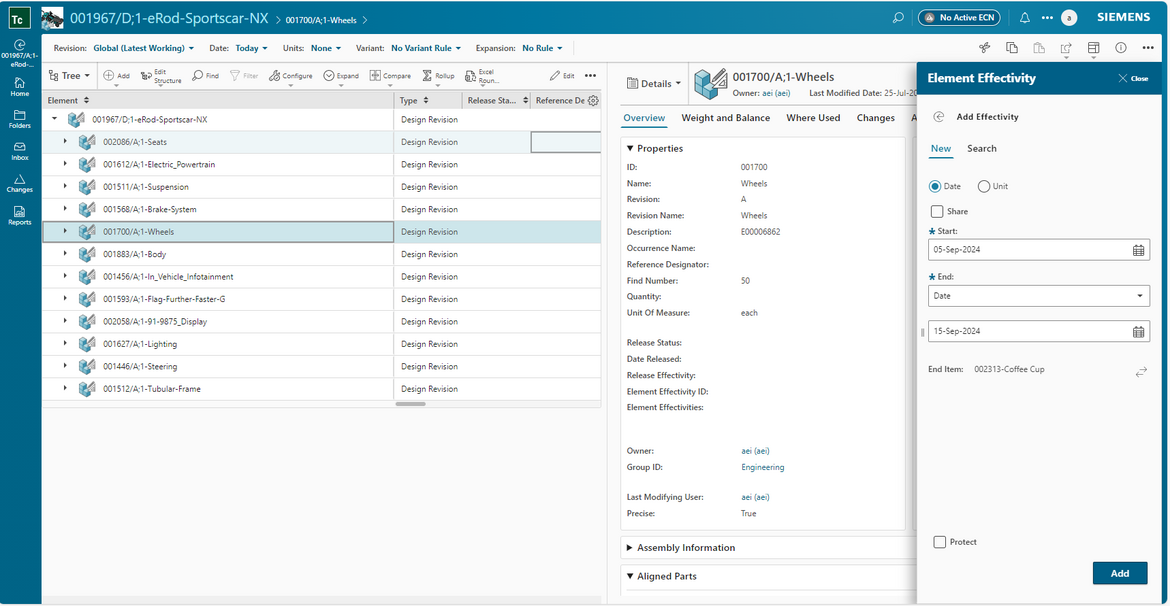
Task: Check the Share checkbox
Action: [x=937, y=211]
